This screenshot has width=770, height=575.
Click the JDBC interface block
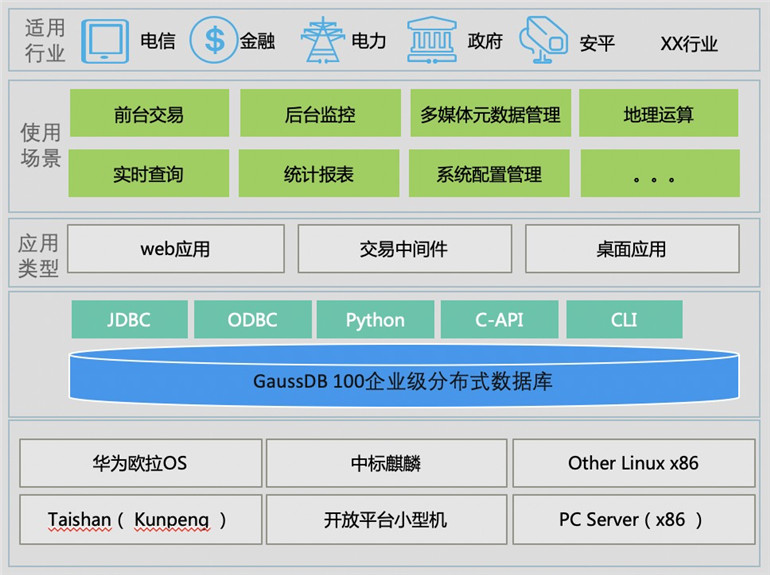(x=130, y=320)
